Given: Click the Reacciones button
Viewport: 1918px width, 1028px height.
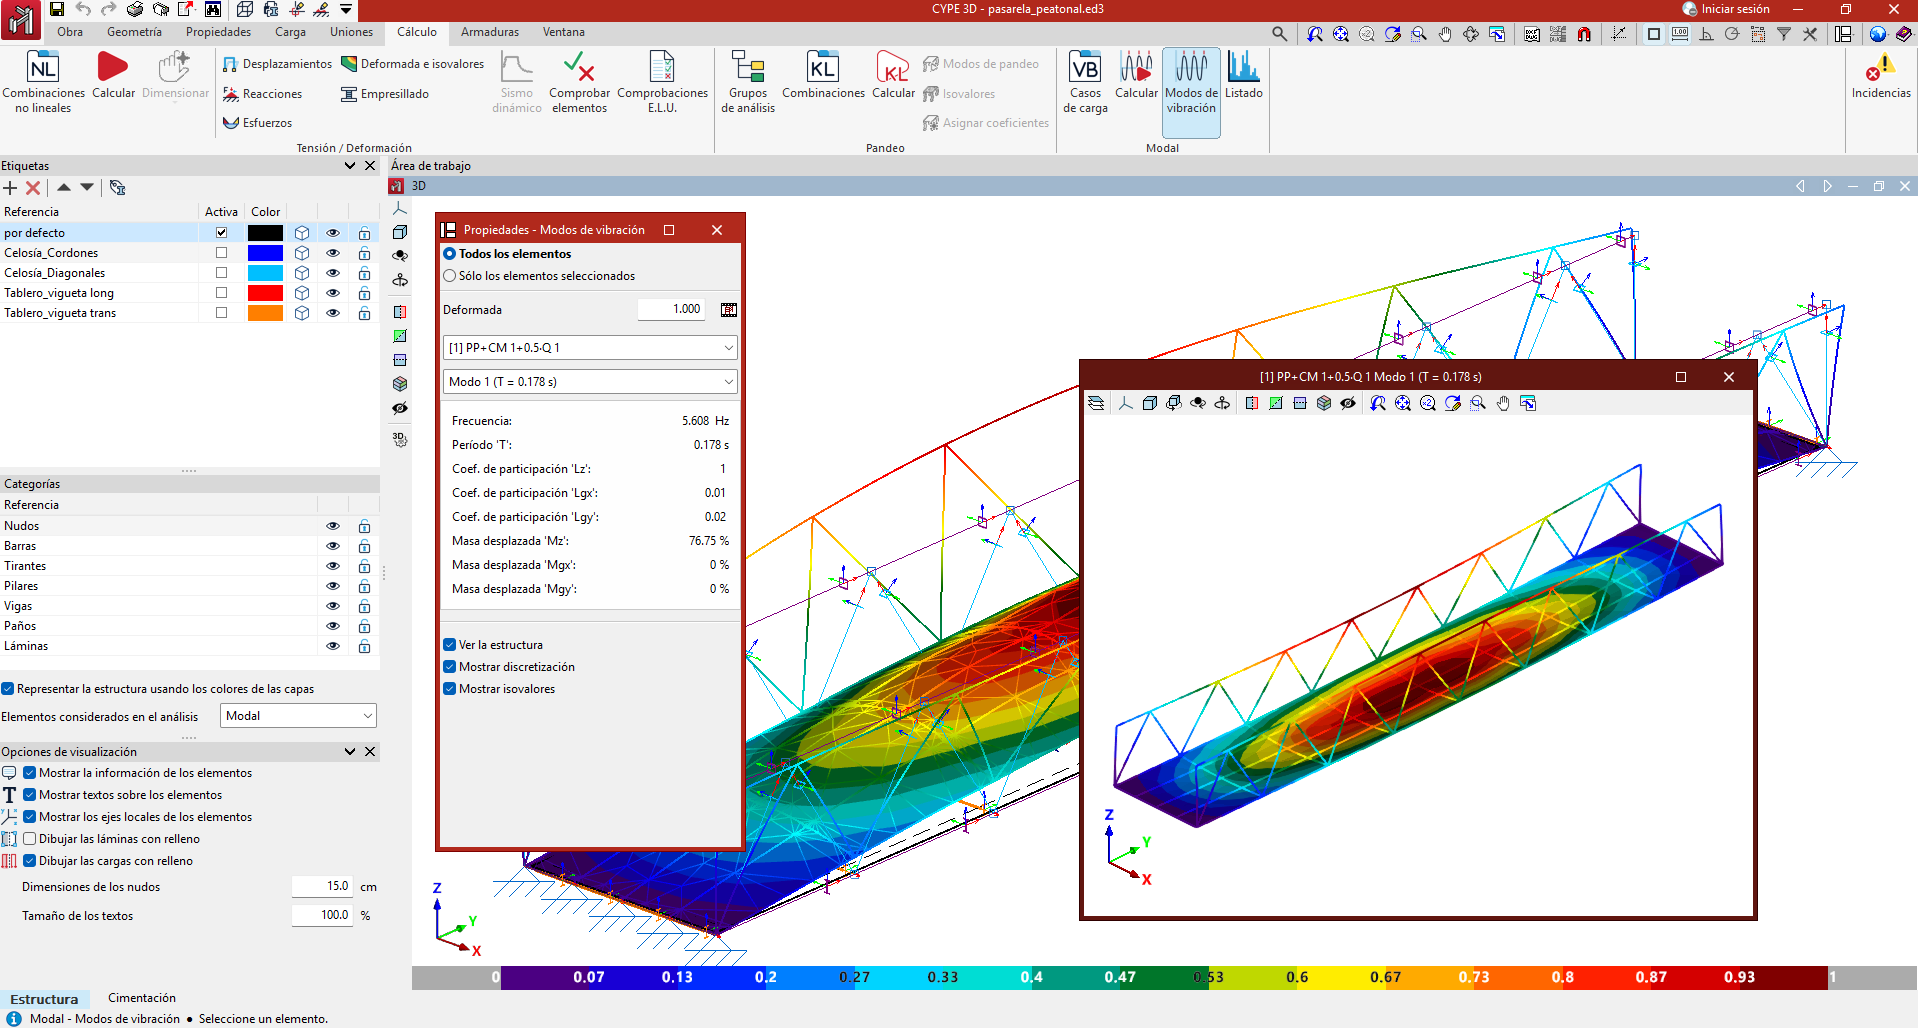Looking at the screenshot, I should pyautogui.click(x=262, y=94).
